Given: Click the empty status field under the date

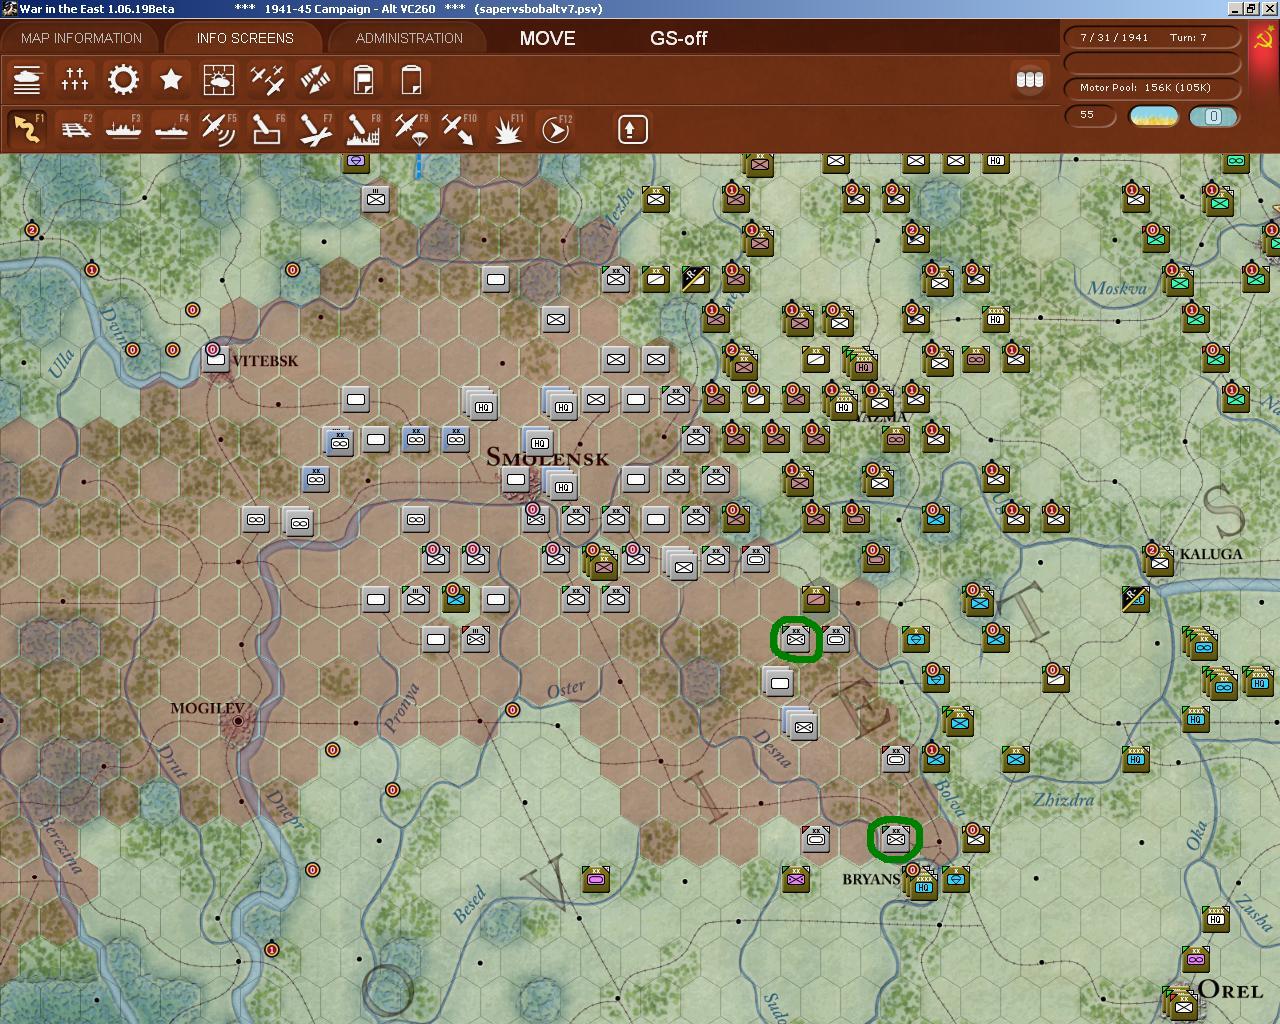Looking at the screenshot, I should coord(1152,63).
